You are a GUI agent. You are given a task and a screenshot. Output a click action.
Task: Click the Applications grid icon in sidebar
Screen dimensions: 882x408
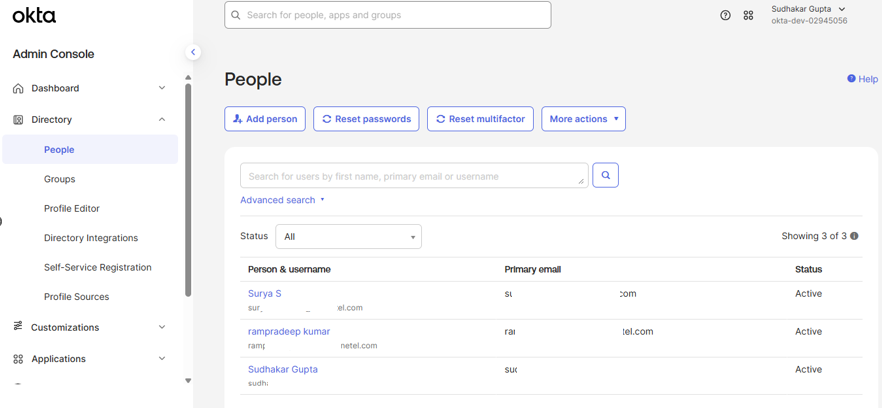point(18,358)
